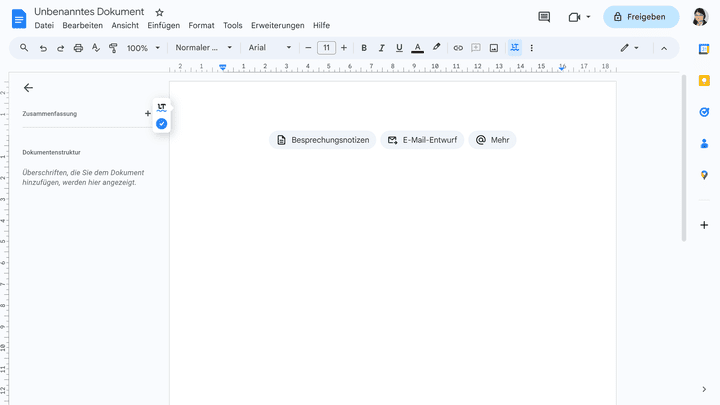Open the Normaler text style dropdown
720x405 pixels.
pyautogui.click(x=203, y=48)
